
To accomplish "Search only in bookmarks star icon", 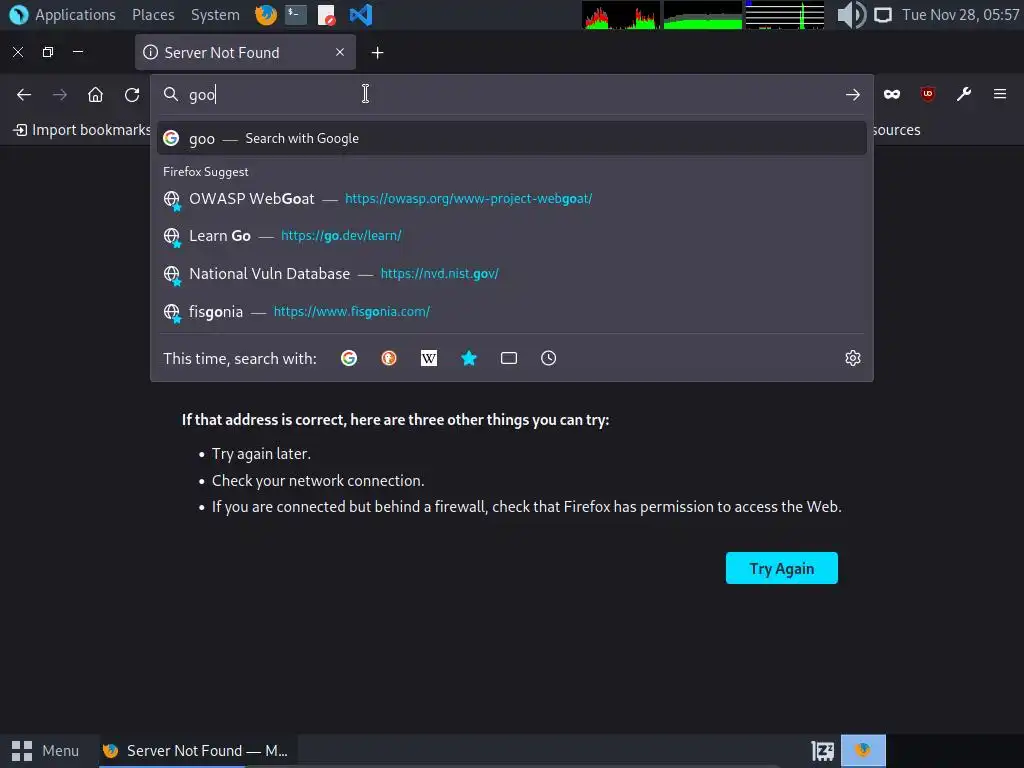I will 469,358.
